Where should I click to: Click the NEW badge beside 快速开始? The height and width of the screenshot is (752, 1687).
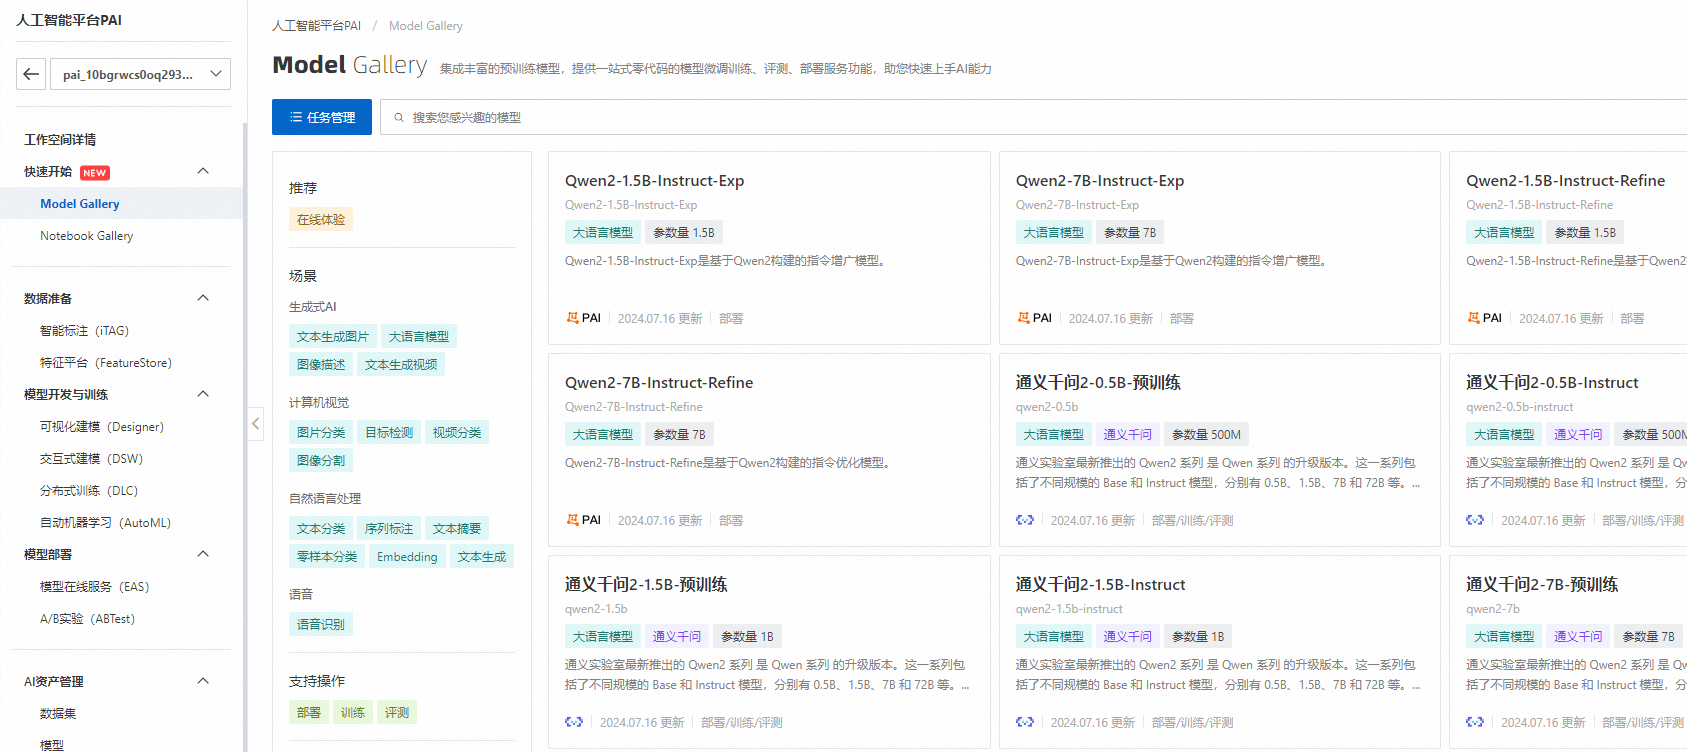95,173
